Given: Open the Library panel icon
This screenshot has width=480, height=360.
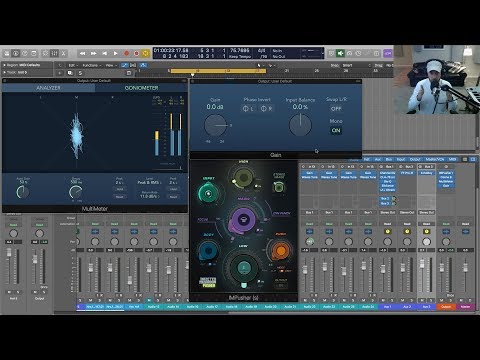Looking at the screenshot, I should pos(6,53).
